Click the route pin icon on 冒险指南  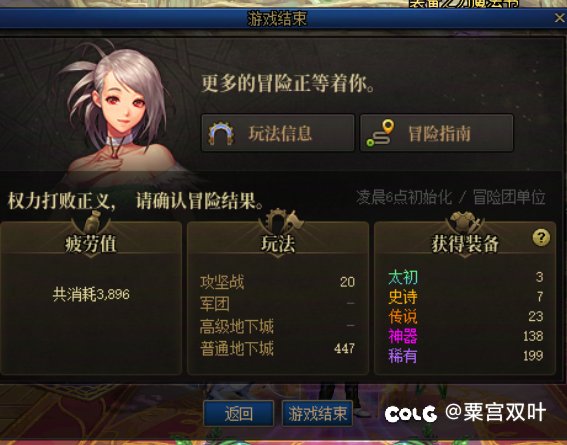pos(380,133)
